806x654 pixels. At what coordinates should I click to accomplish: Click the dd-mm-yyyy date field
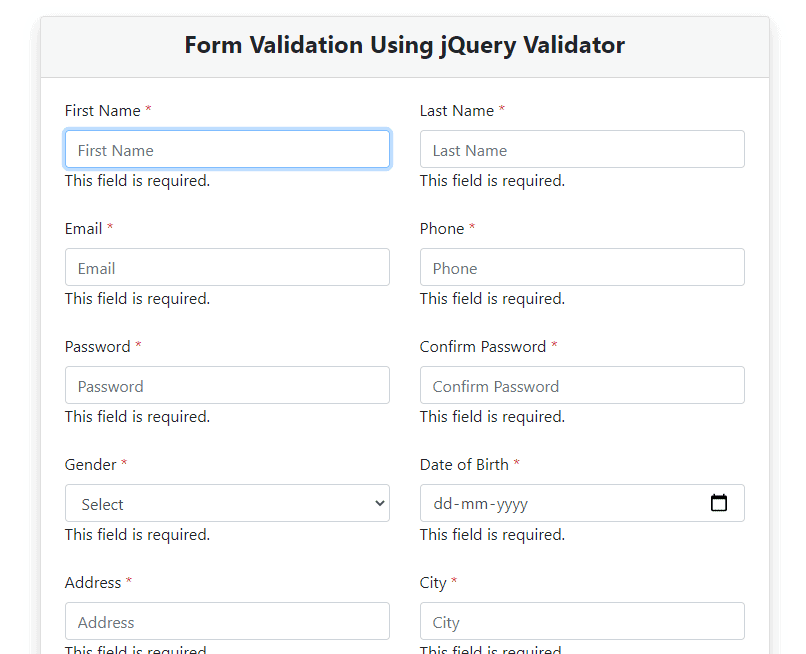tap(560, 503)
